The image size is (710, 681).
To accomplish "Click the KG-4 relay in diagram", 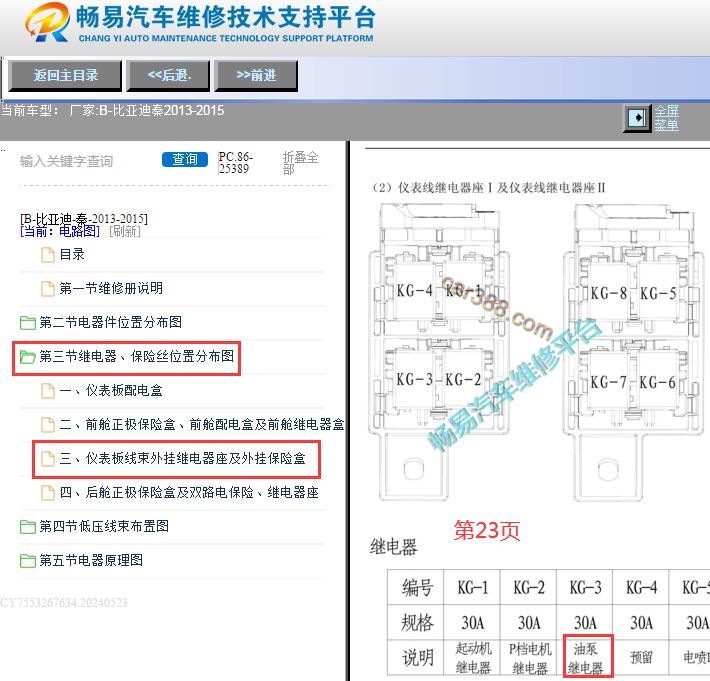I will 414,291.
